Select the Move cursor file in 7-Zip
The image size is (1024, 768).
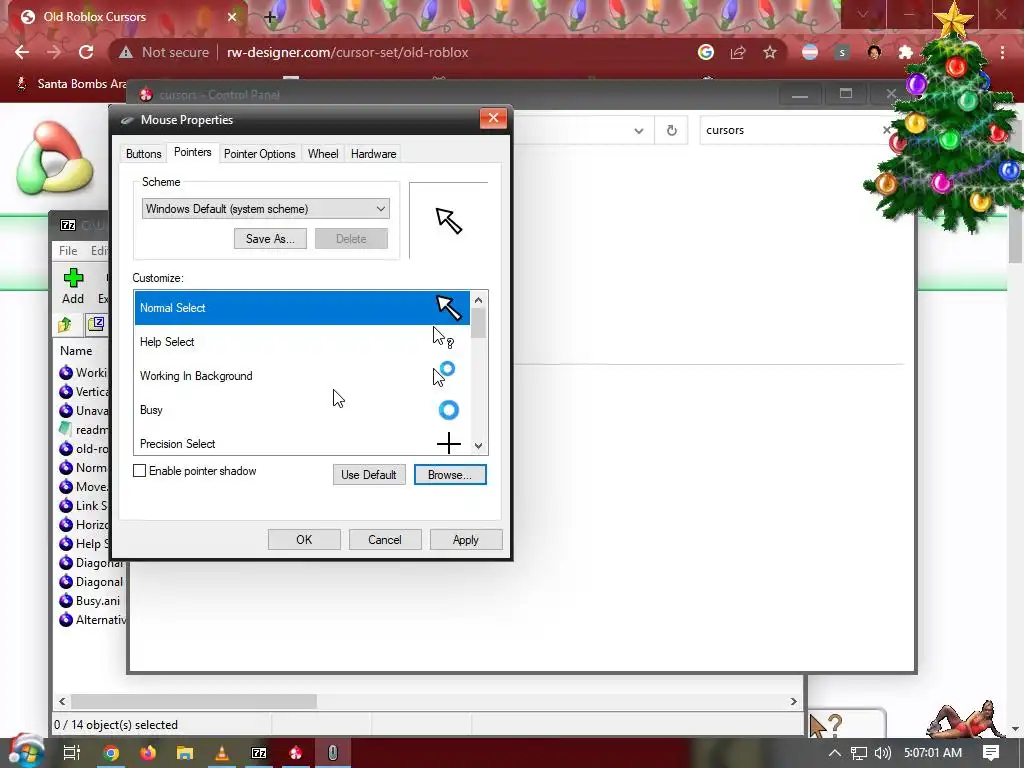tap(84, 487)
